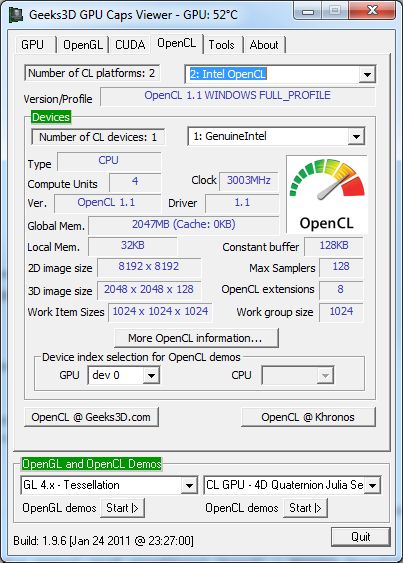Click the 'OpenCL 1.1 WINDOWS FULL_PROFILE' version text
Image resolution: width=403 pixels, height=563 pixels.
(237, 96)
